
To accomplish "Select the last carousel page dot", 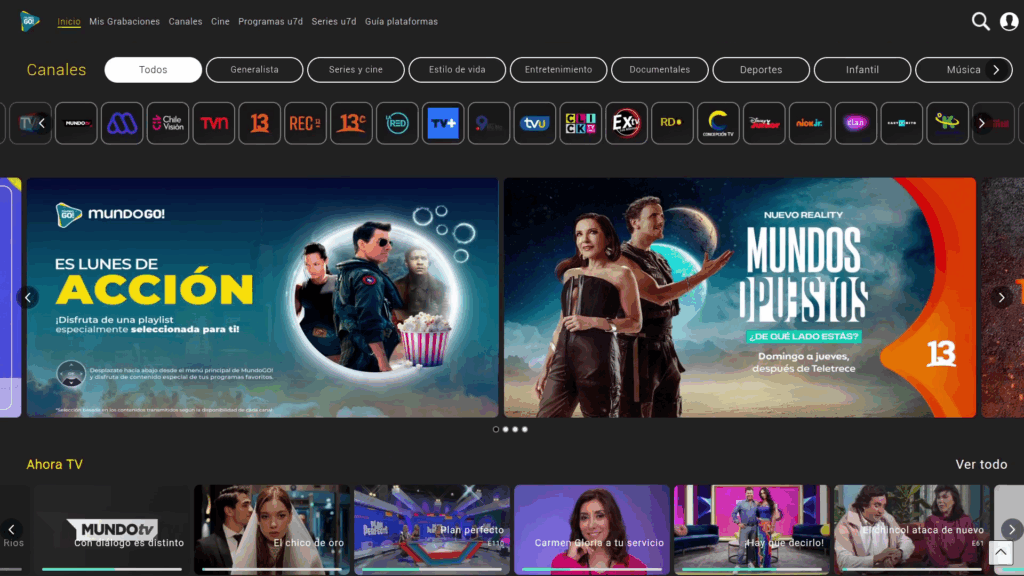I will click(525, 430).
